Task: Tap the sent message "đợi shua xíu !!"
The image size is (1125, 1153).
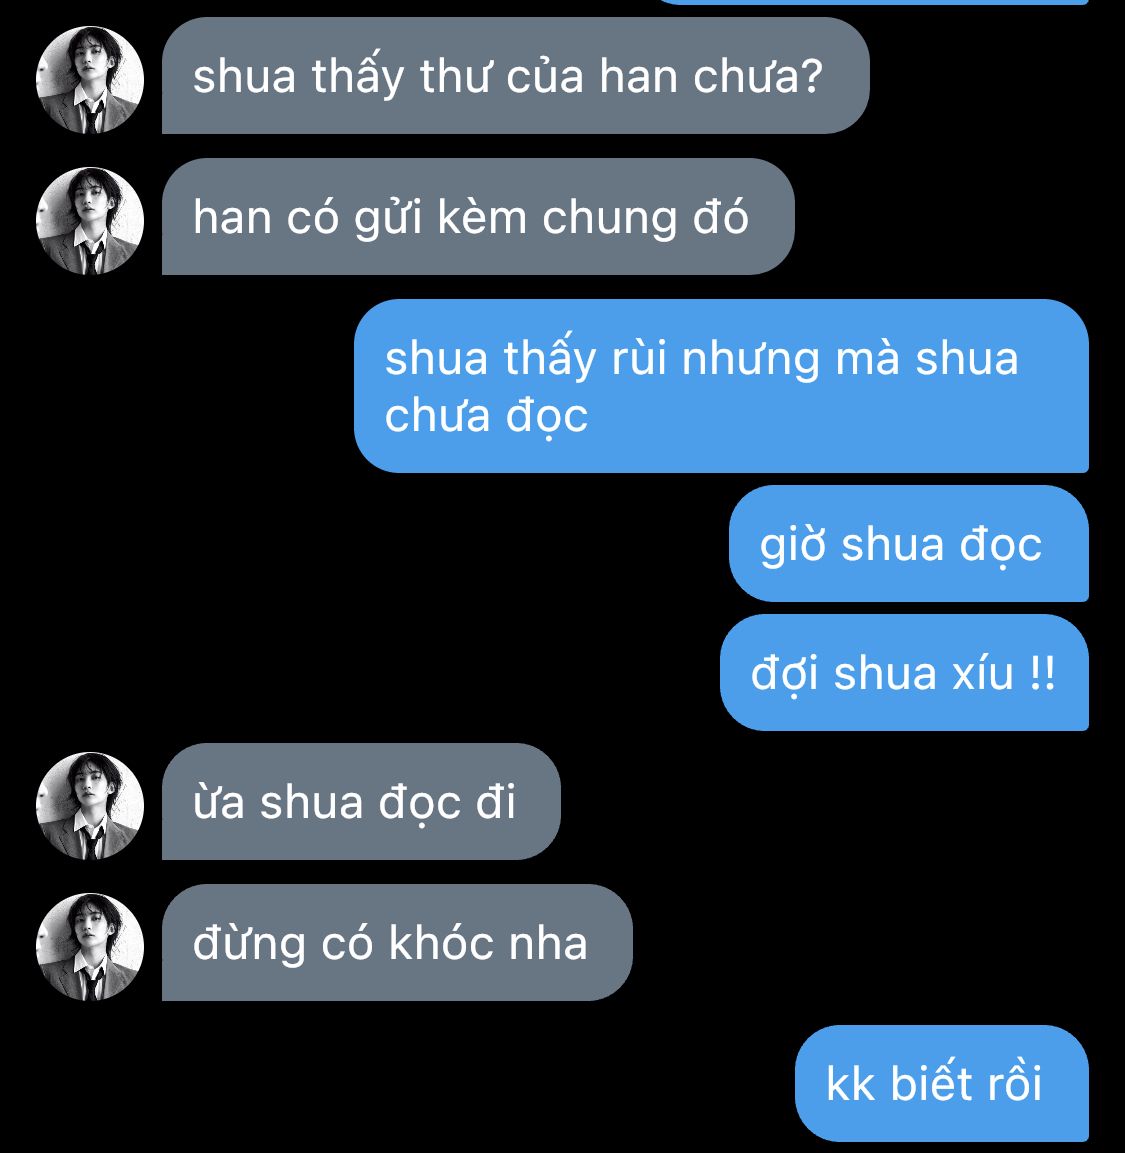Action: pyautogui.click(x=904, y=673)
